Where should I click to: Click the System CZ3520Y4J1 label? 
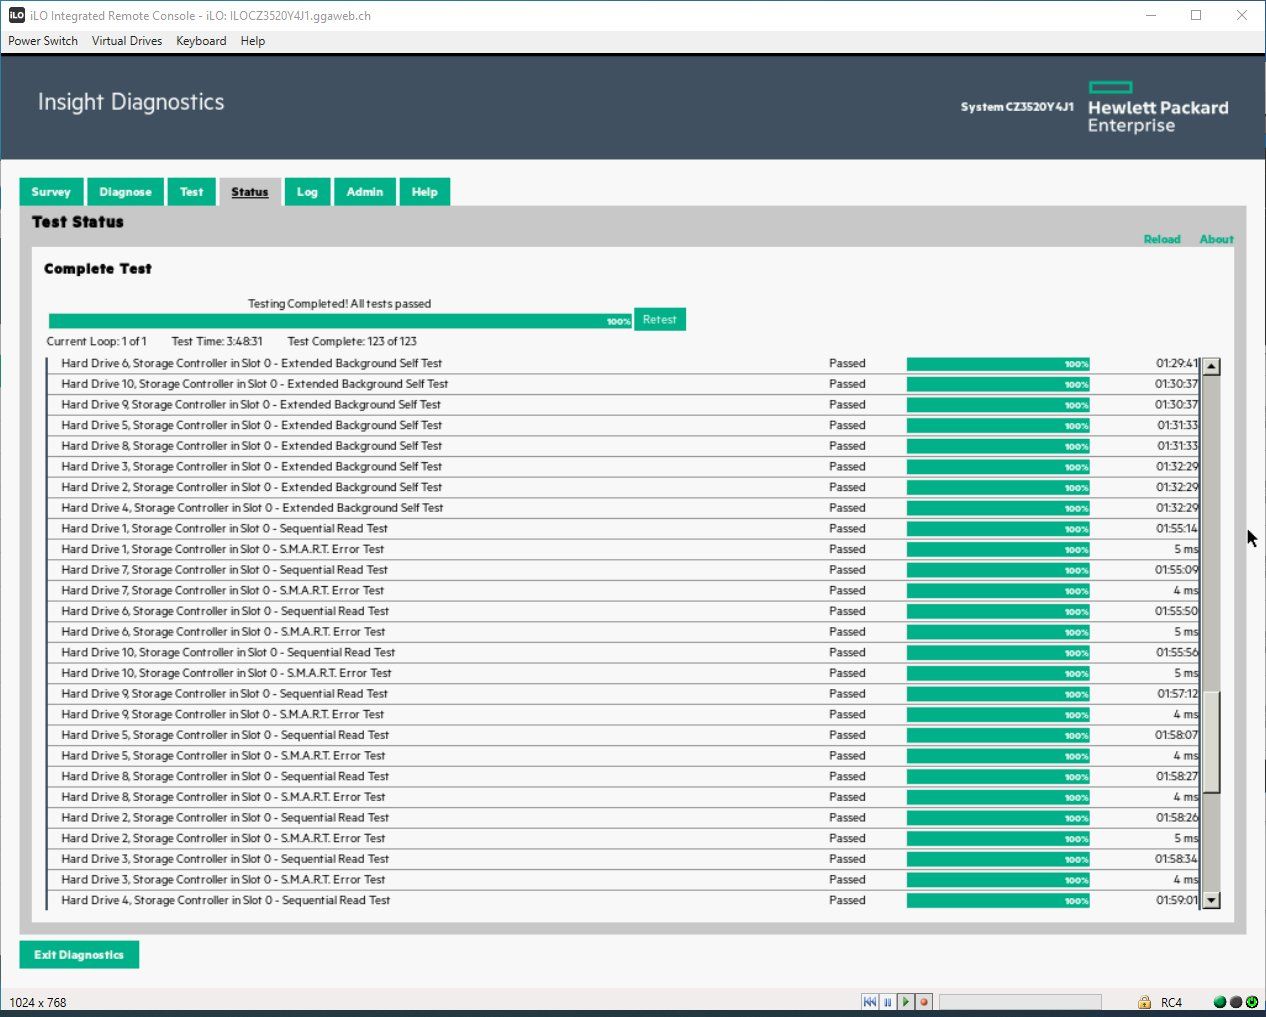click(x=1017, y=107)
